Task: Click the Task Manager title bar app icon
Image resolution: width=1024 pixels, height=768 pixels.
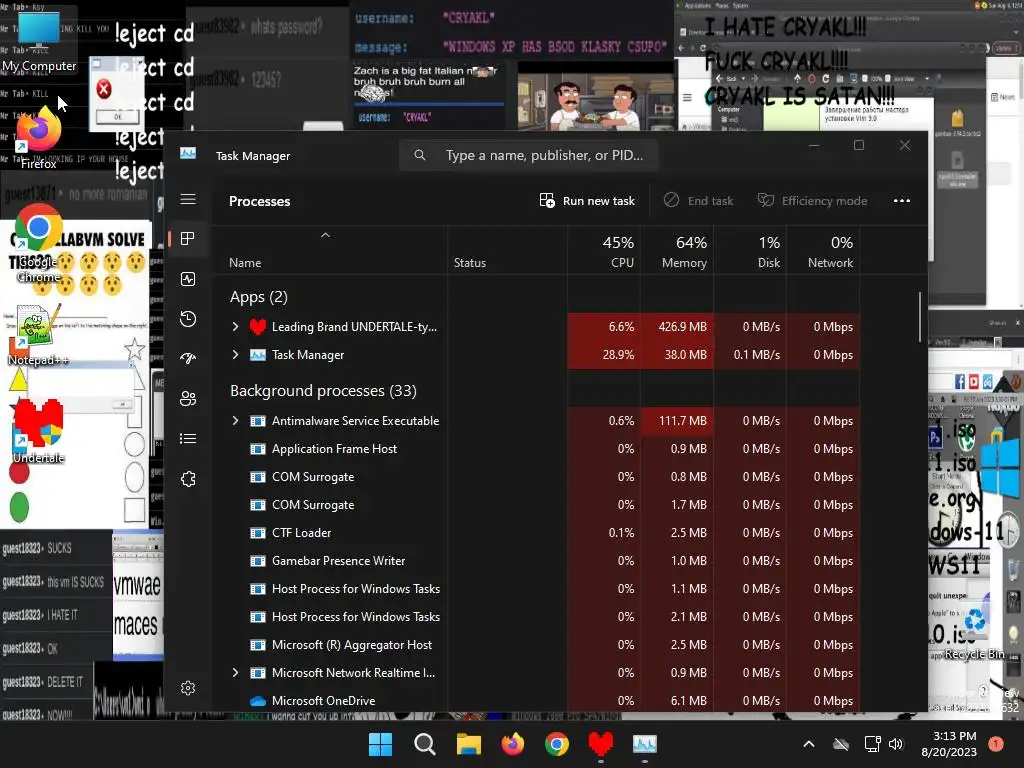Action: coord(188,153)
